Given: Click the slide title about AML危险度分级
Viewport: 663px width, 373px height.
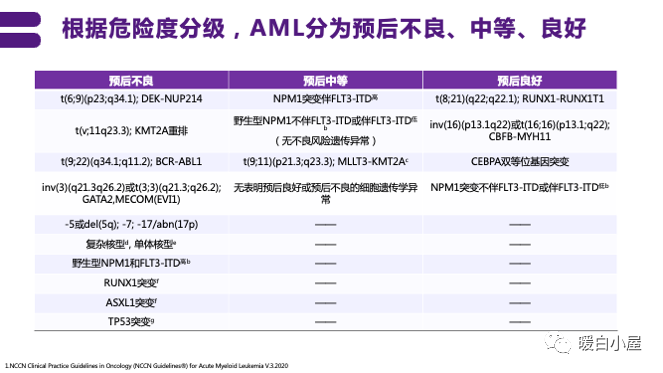Looking at the screenshot, I should click(323, 29).
